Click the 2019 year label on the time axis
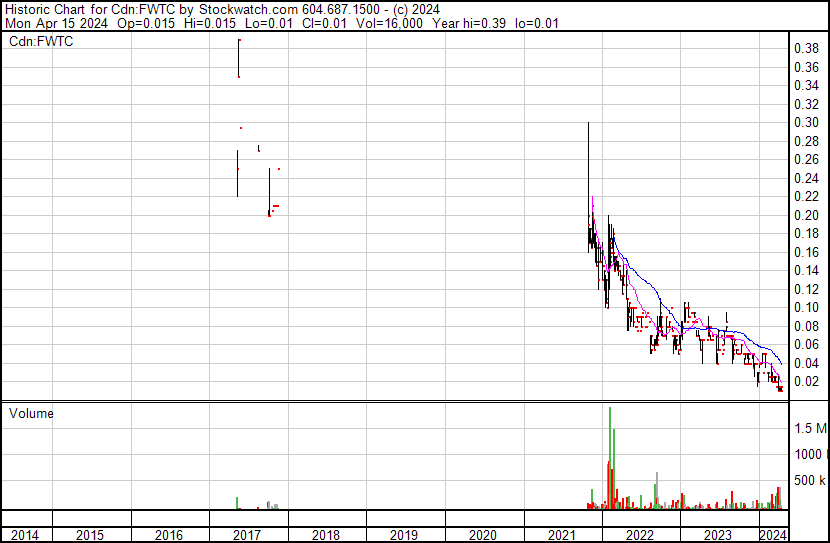This screenshot has width=830, height=543. pyautogui.click(x=404, y=535)
